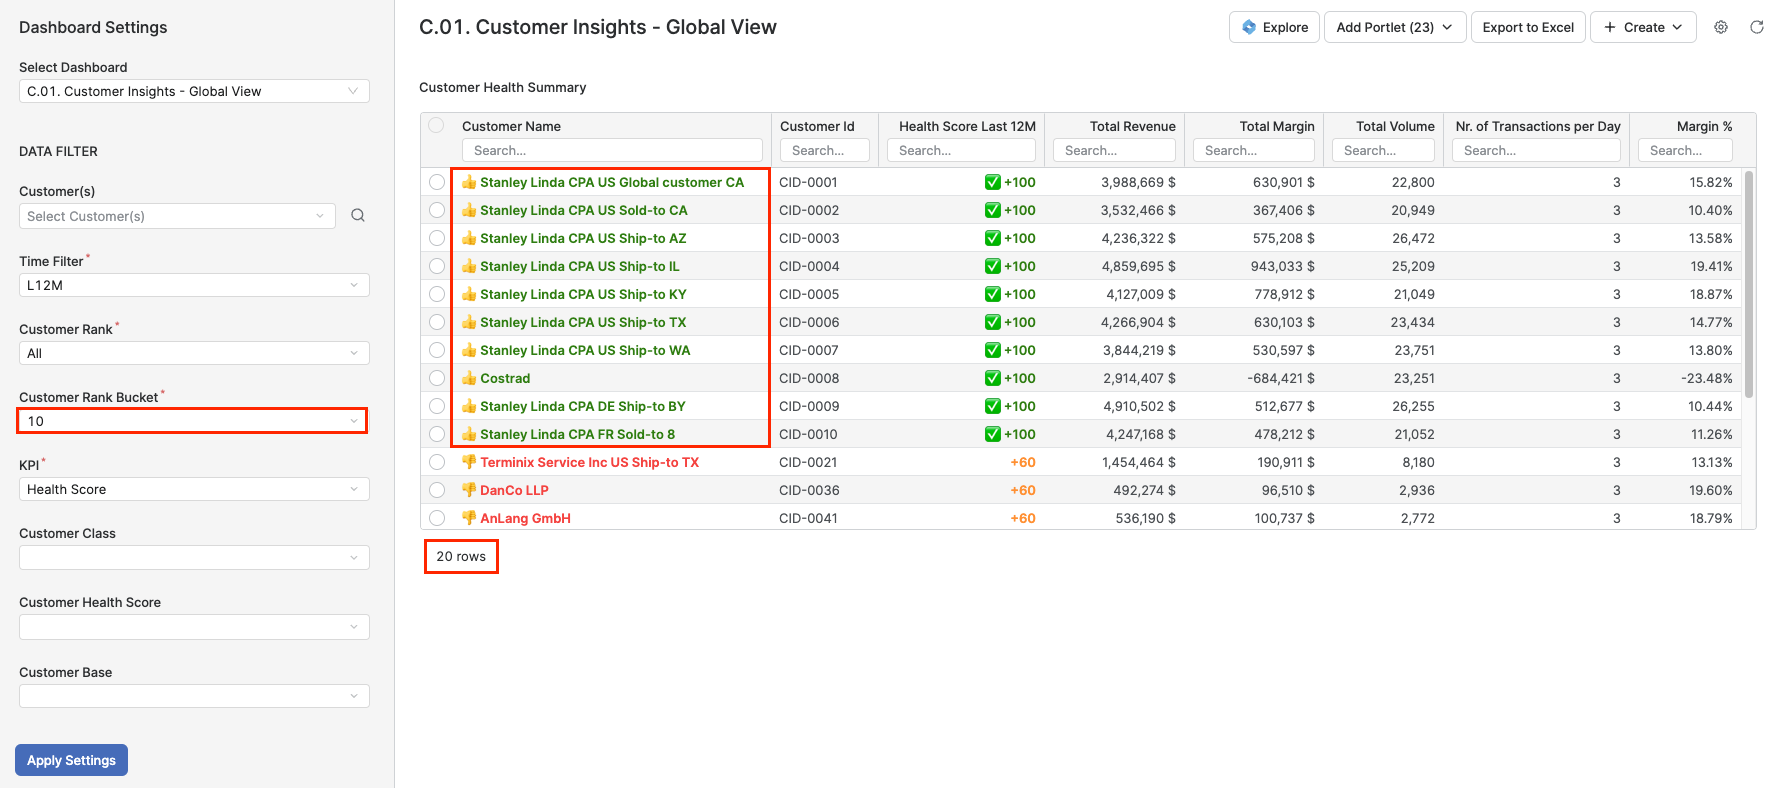1774x788 pixels.
Task: Open the Customer Rank dropdown
Action: [x=194, y=353]
